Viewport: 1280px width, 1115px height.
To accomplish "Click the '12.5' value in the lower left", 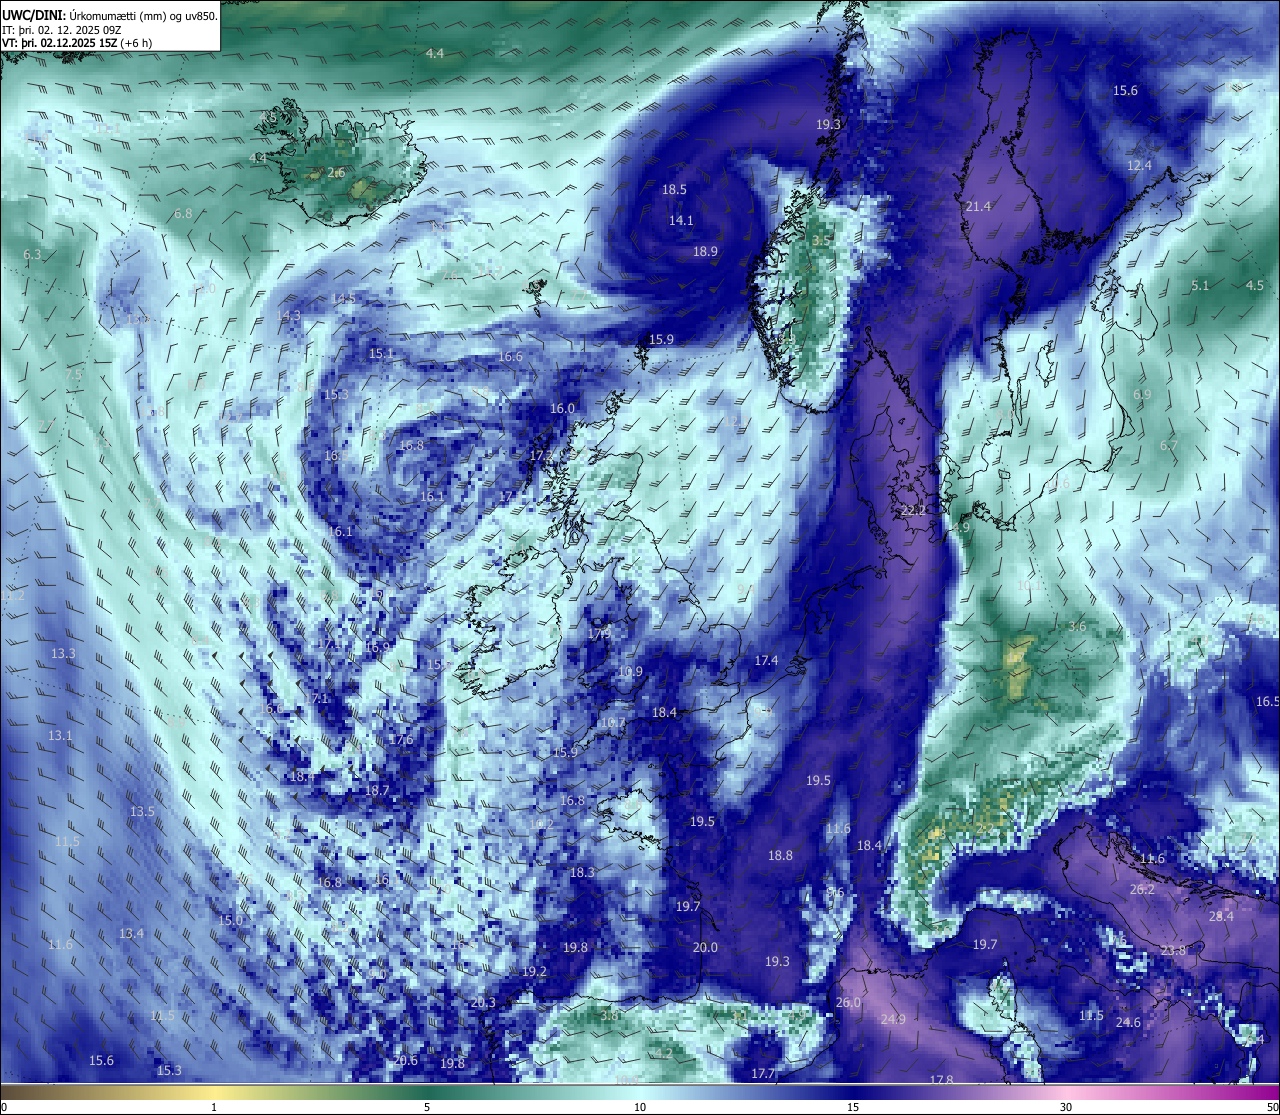I will click(161, 1015).
